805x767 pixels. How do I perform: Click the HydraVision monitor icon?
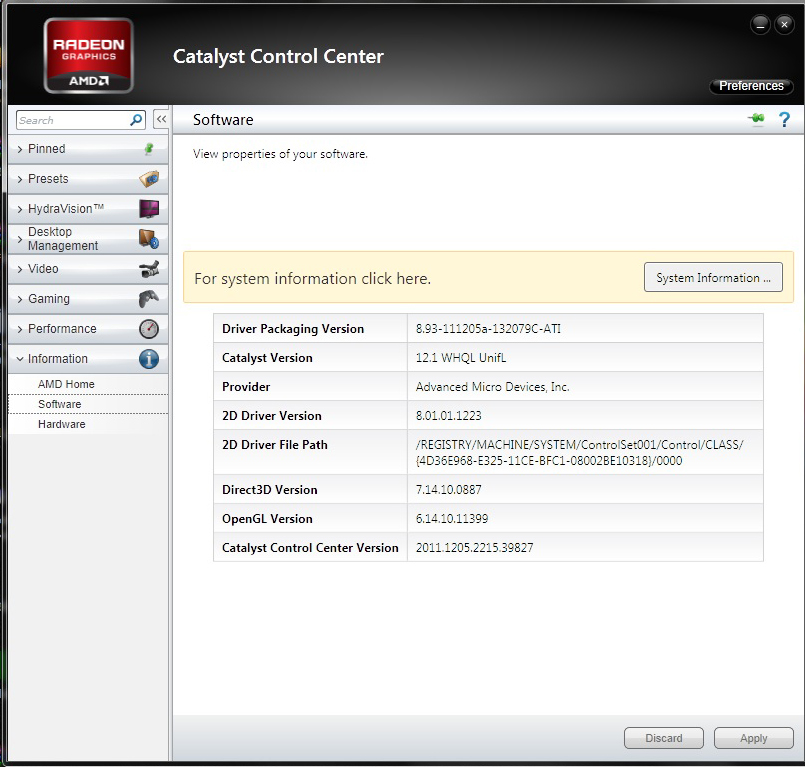tap(149, 209)
